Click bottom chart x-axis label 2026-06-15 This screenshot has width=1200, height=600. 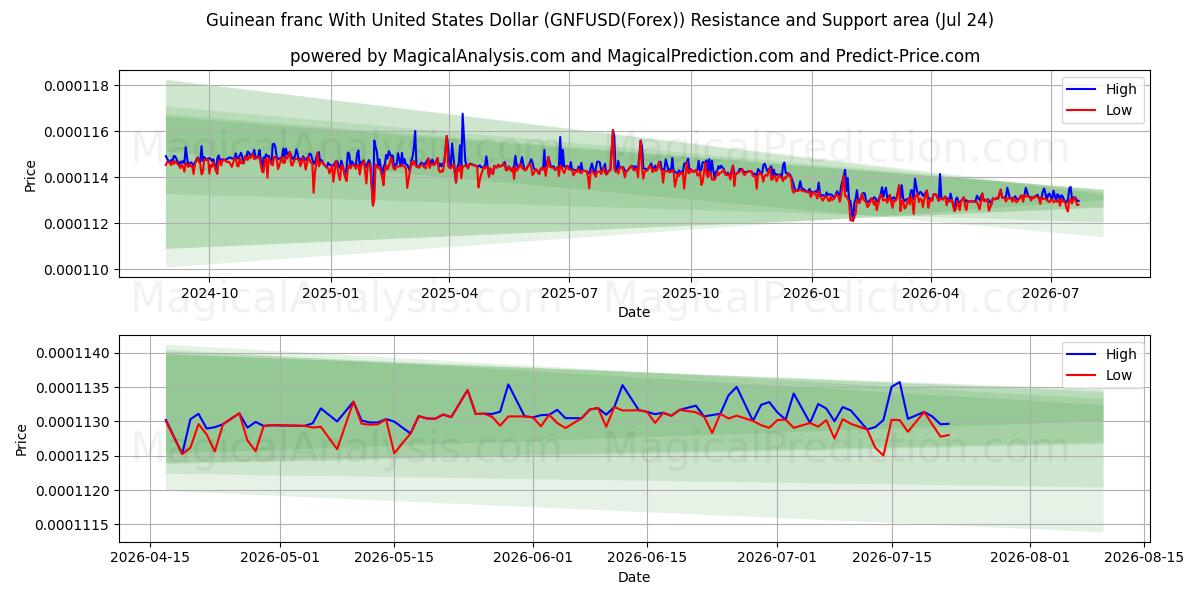pos(647,558)
